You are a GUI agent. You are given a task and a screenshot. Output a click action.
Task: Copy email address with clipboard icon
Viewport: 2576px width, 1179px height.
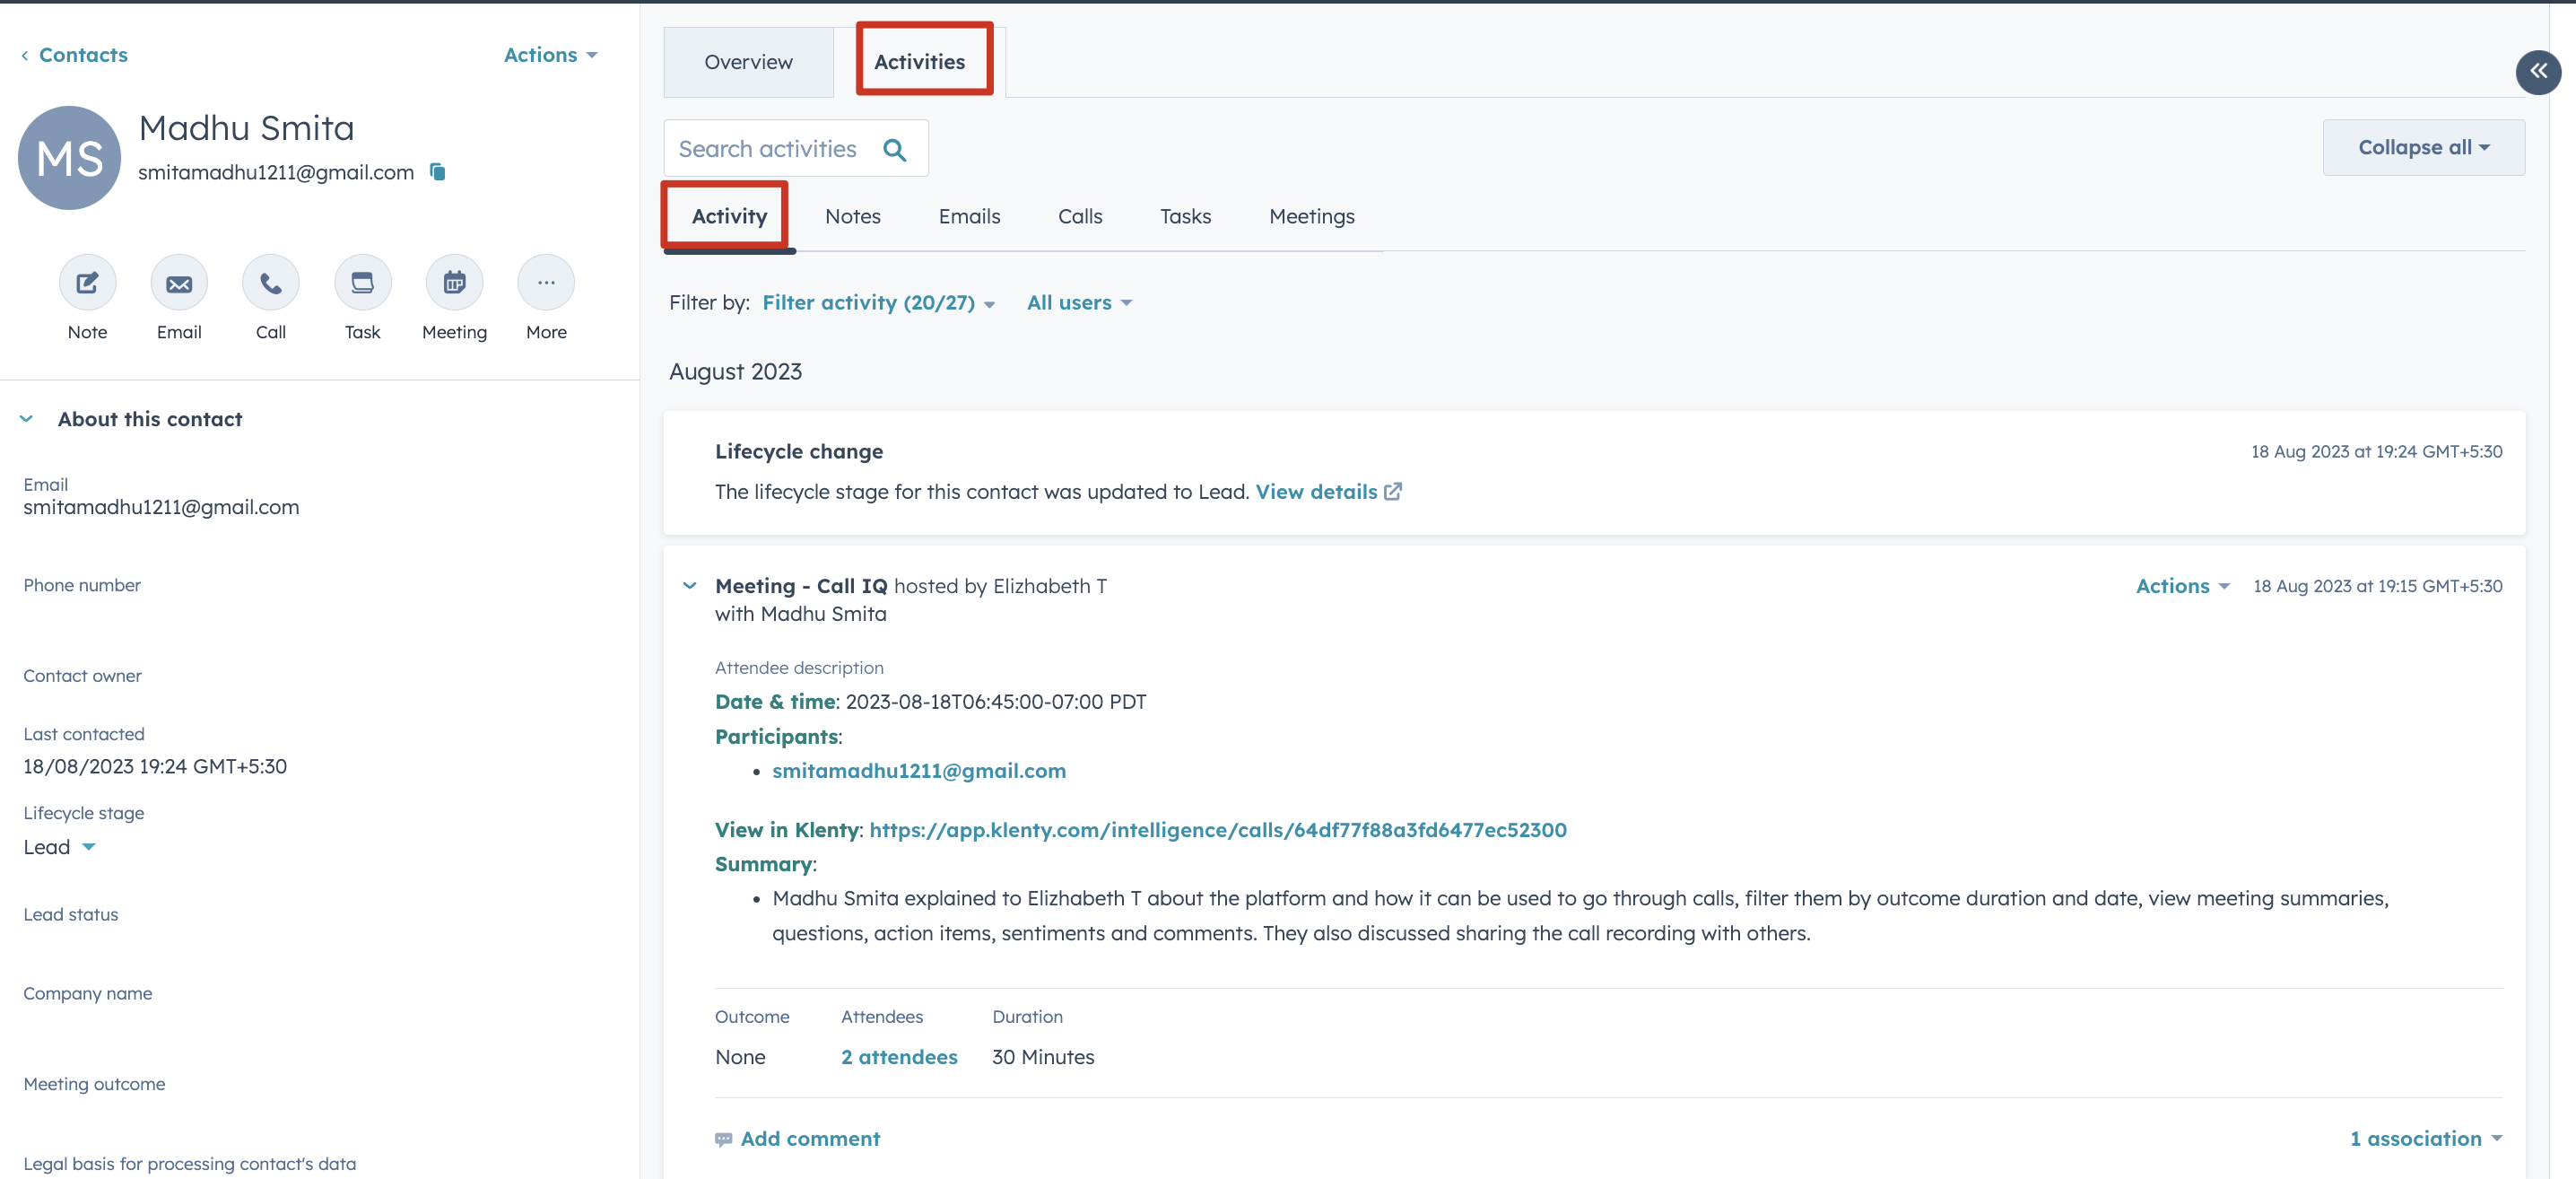pyautogui.click(x=437, y=172)
